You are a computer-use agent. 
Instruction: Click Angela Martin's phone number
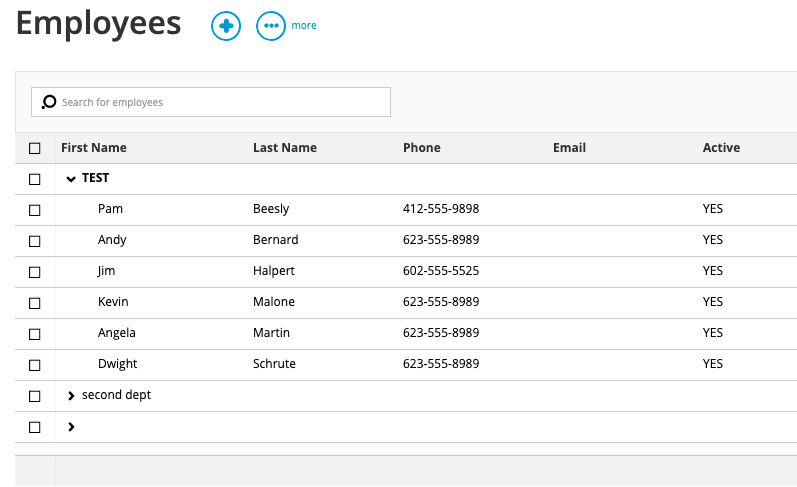point(441,332)
